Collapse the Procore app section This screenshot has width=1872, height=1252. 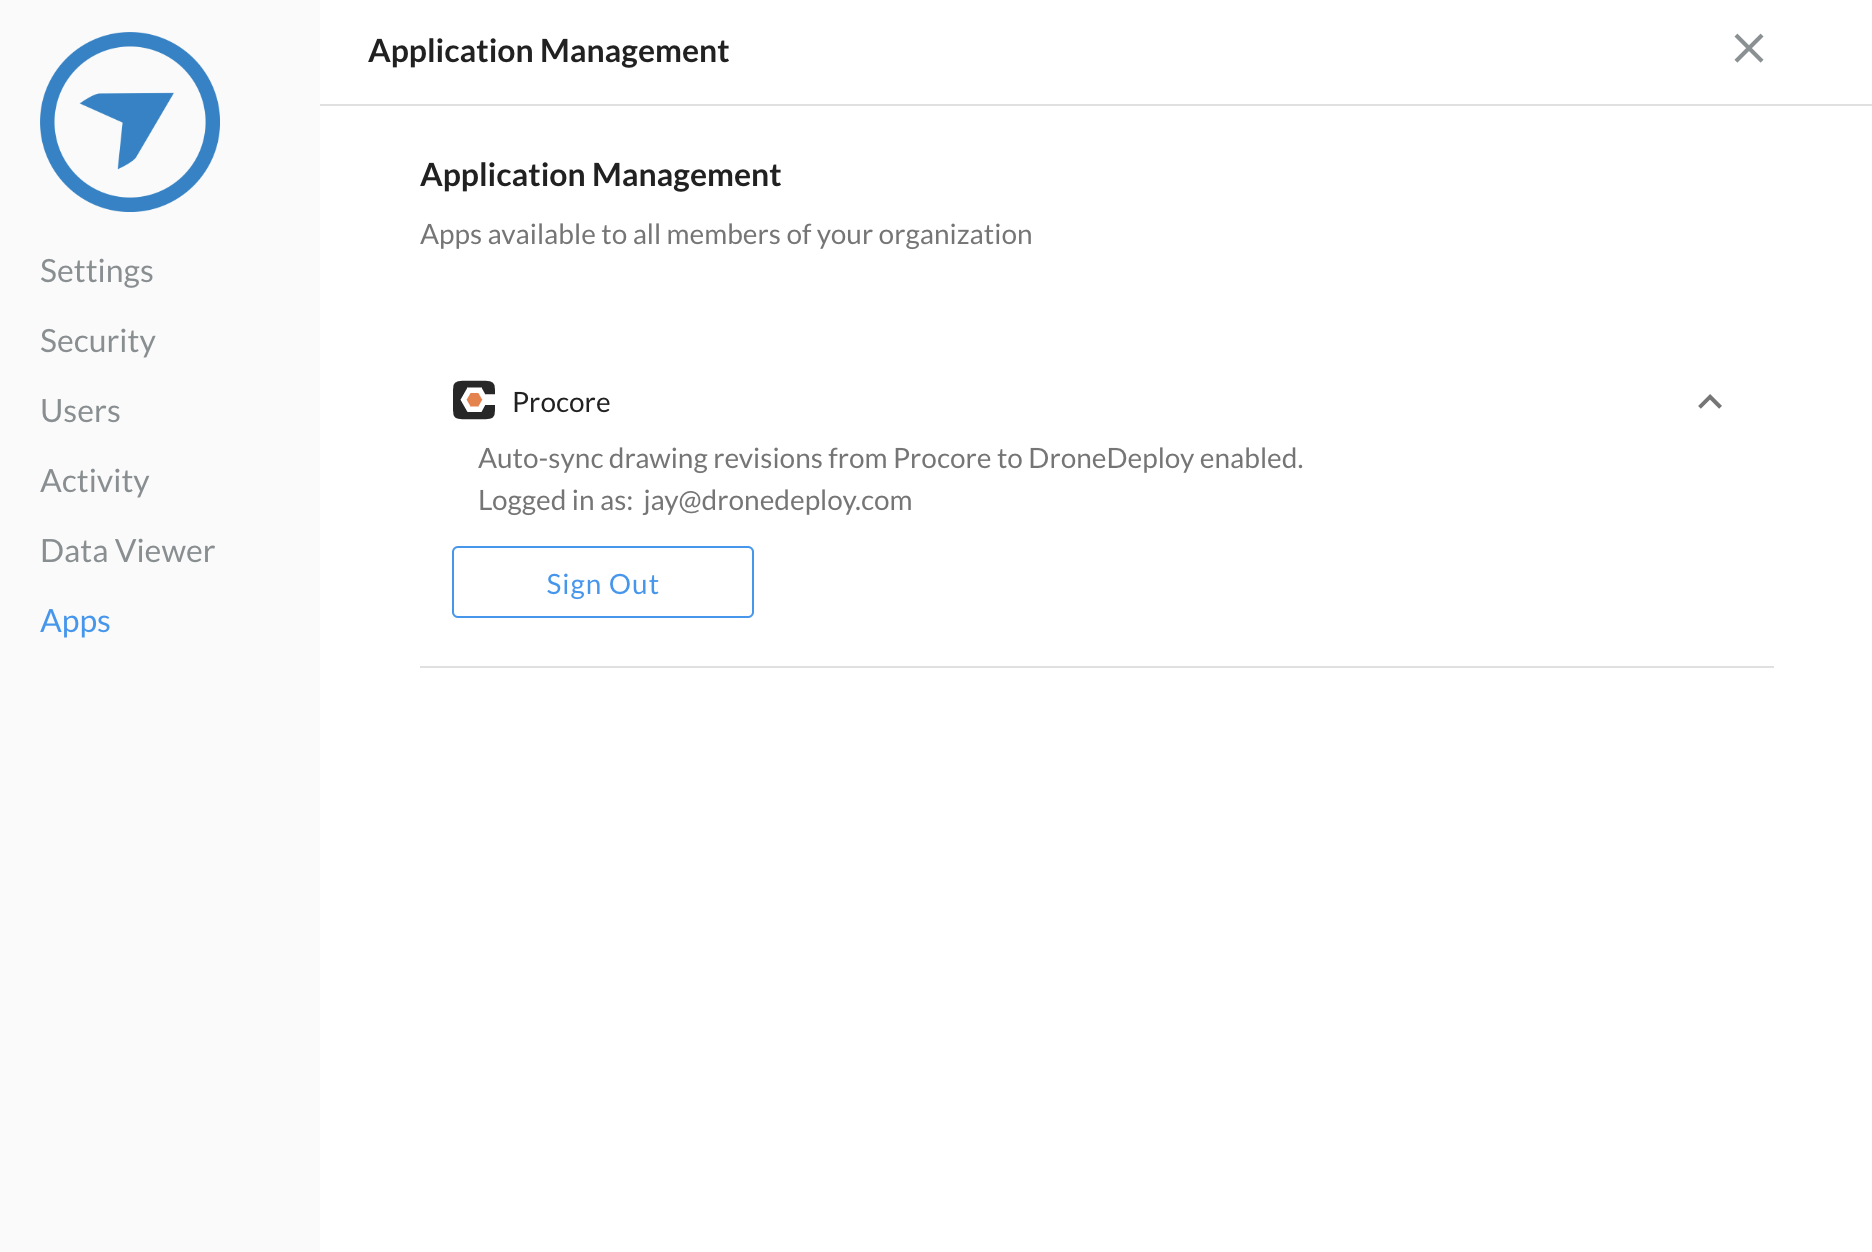(x=1710, y=402)
